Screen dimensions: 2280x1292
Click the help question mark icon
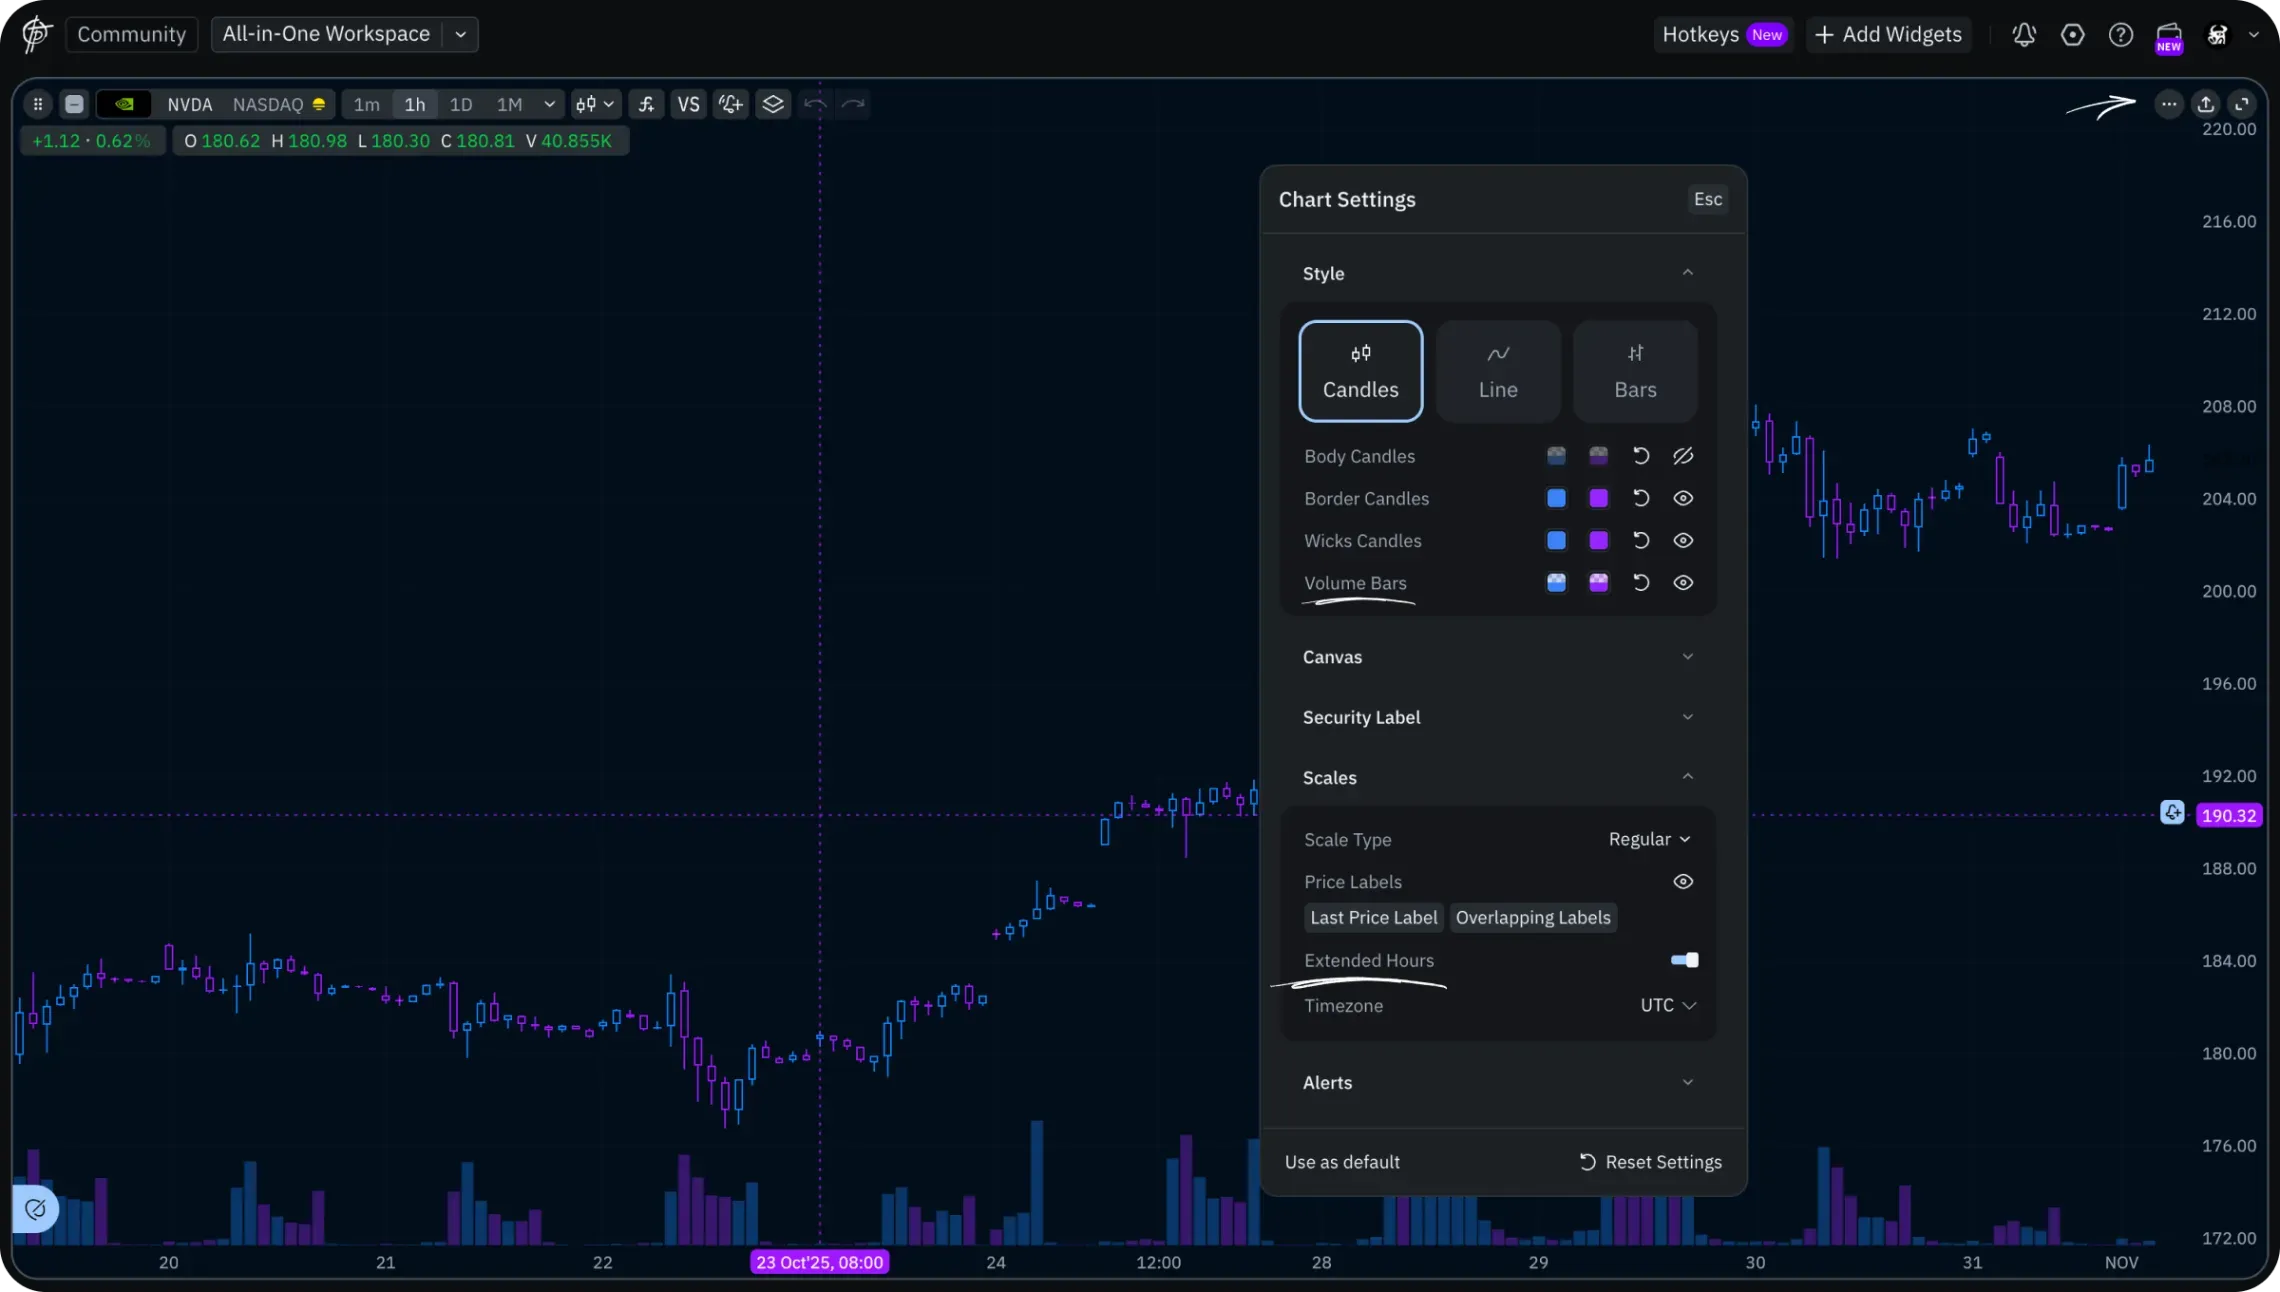point(2120,35)
